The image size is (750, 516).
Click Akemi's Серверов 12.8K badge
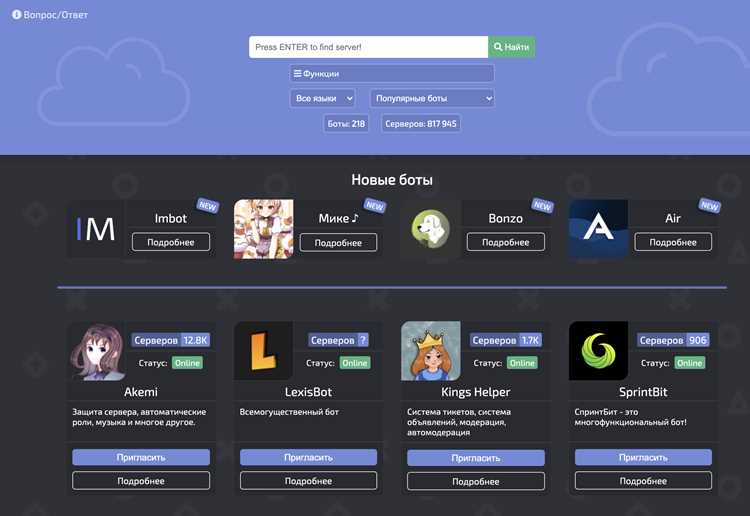pos(171,340)
